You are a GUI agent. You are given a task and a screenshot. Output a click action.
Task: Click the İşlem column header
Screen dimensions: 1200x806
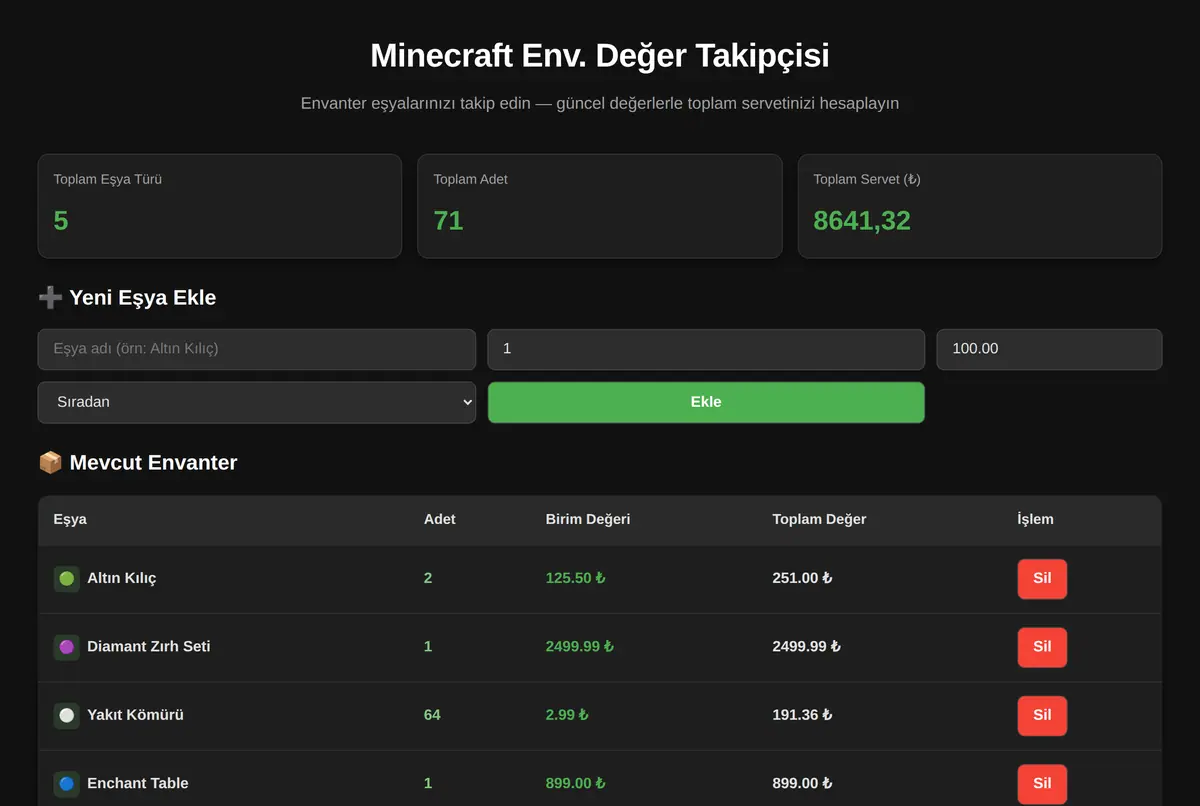pyautogui.click(x=1035, y=519)
